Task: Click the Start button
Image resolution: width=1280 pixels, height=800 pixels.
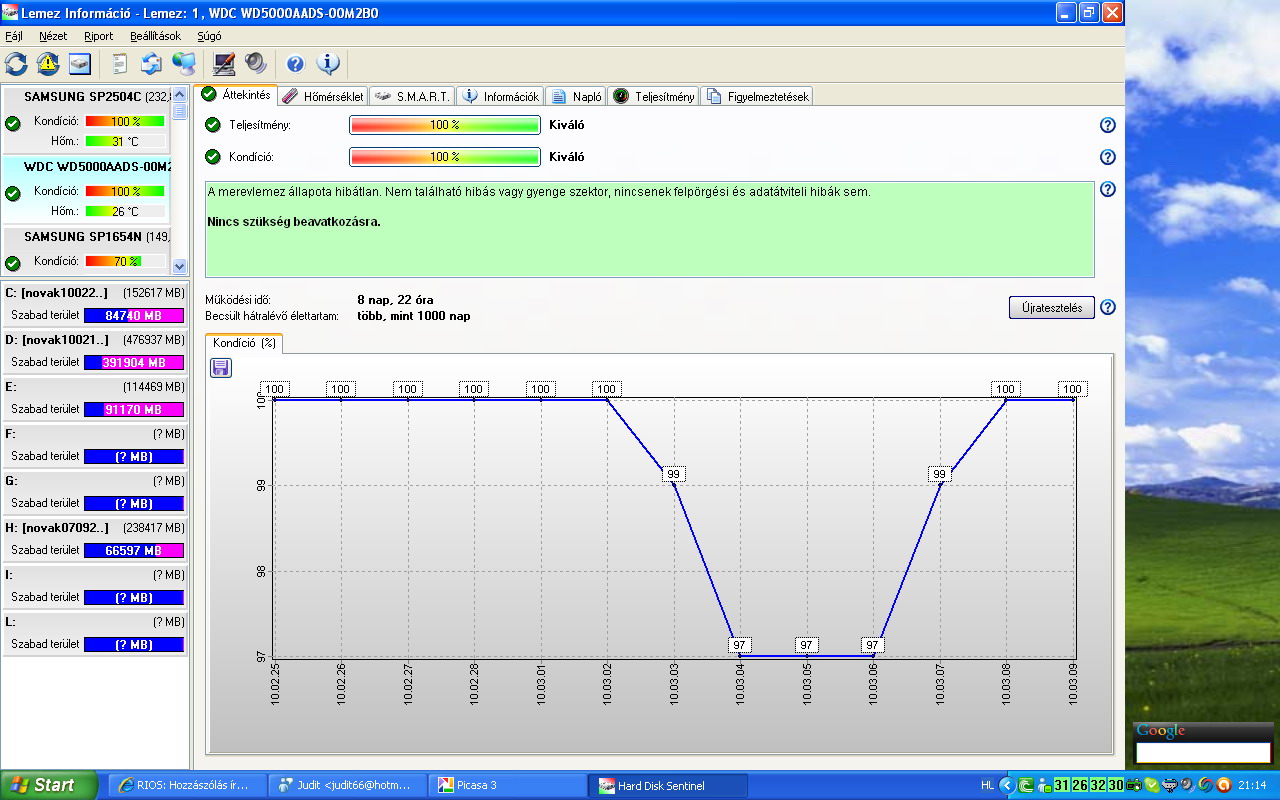Action: tap(49, 785)
